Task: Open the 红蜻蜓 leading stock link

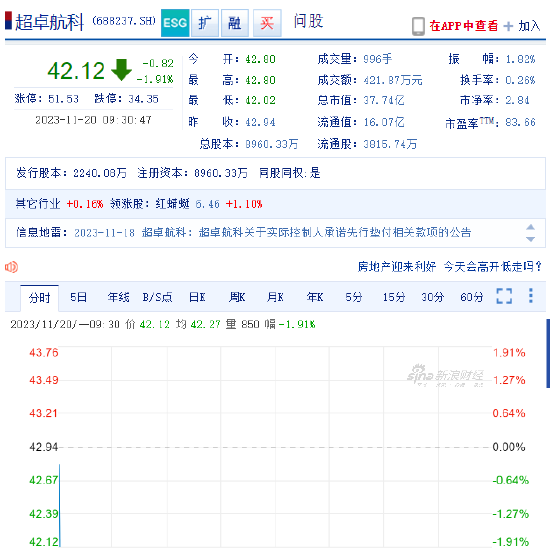Action: tap(172, 204)
